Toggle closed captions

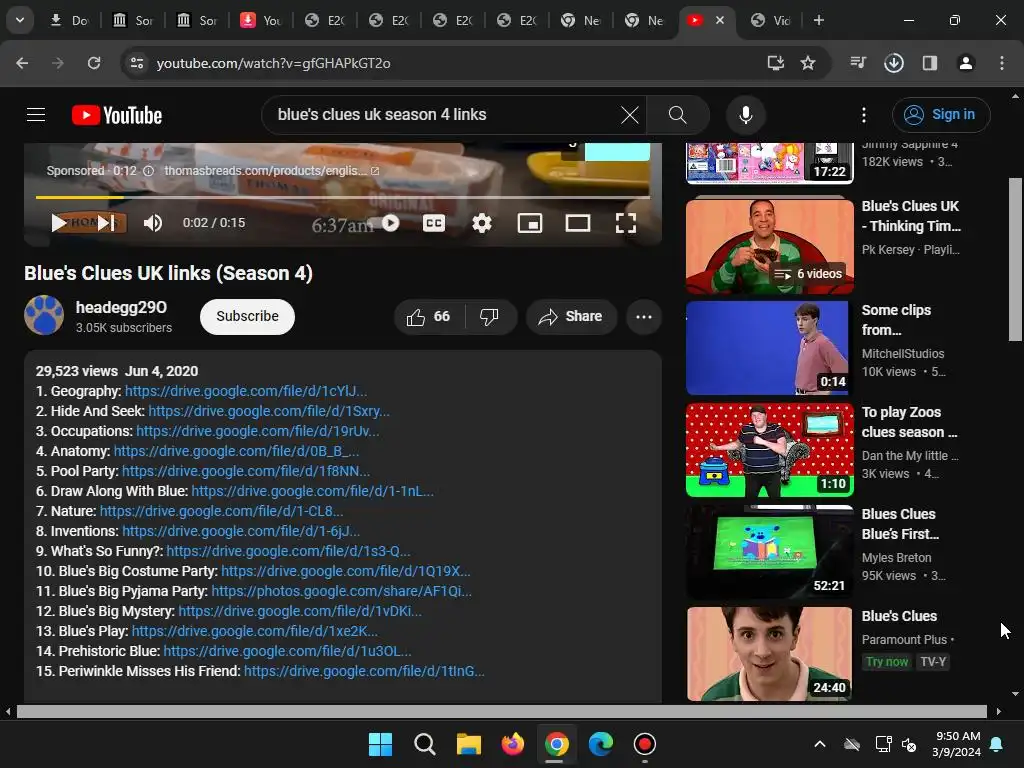pos(434,223)
